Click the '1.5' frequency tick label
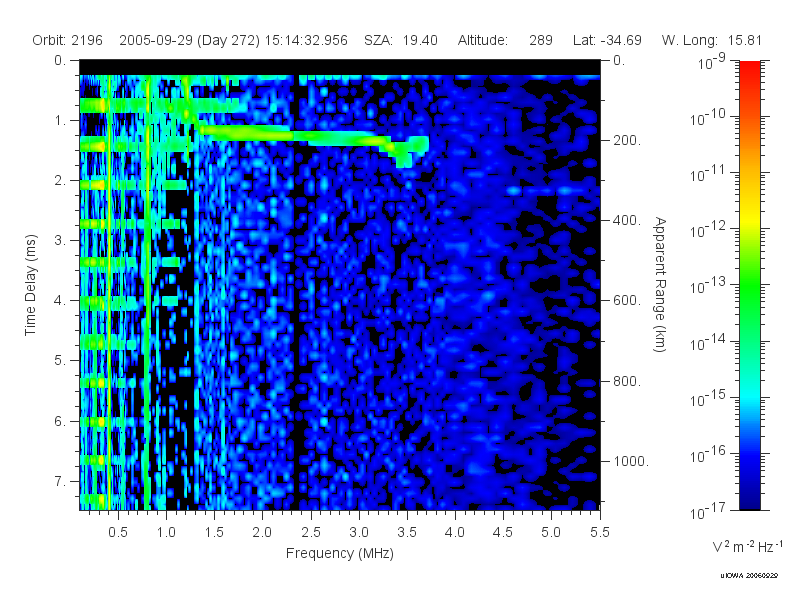 point(214,532)
